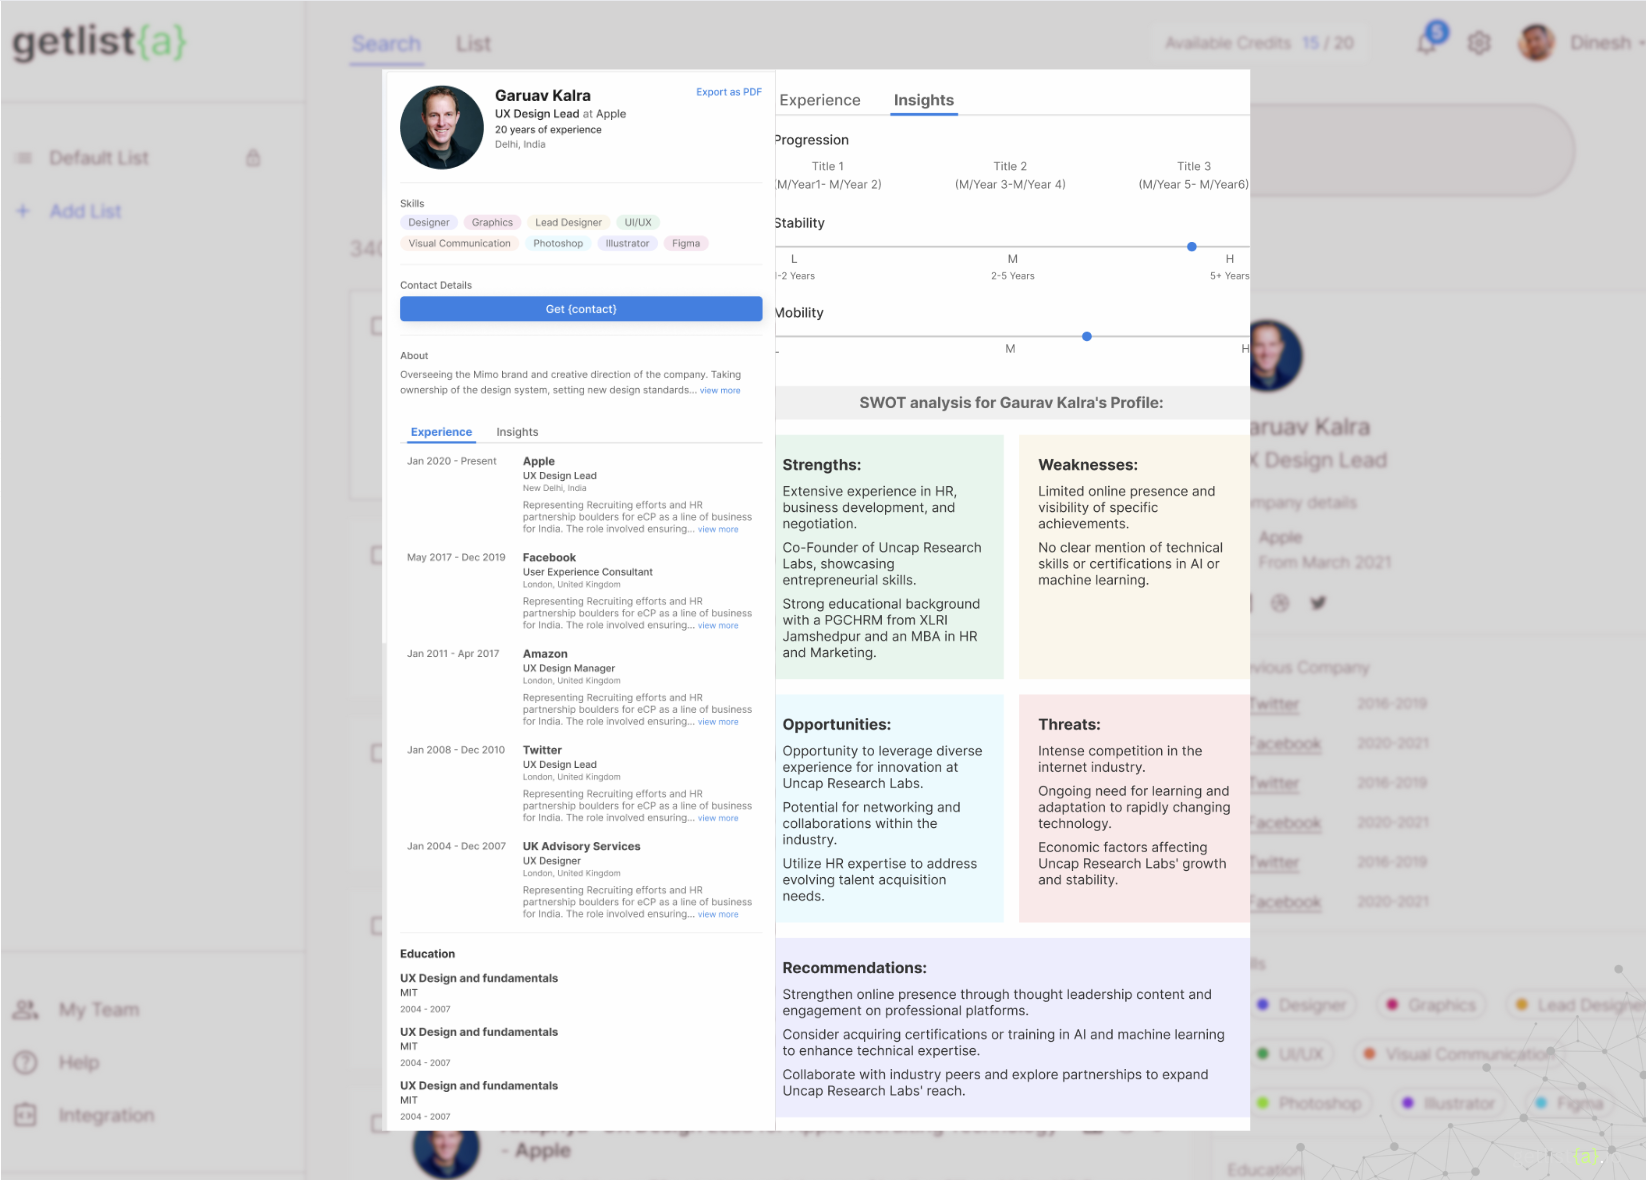The image size is (1646, 1180).
Task: Click the Strengths heading in SWOT
Action: tap(822, 465)
